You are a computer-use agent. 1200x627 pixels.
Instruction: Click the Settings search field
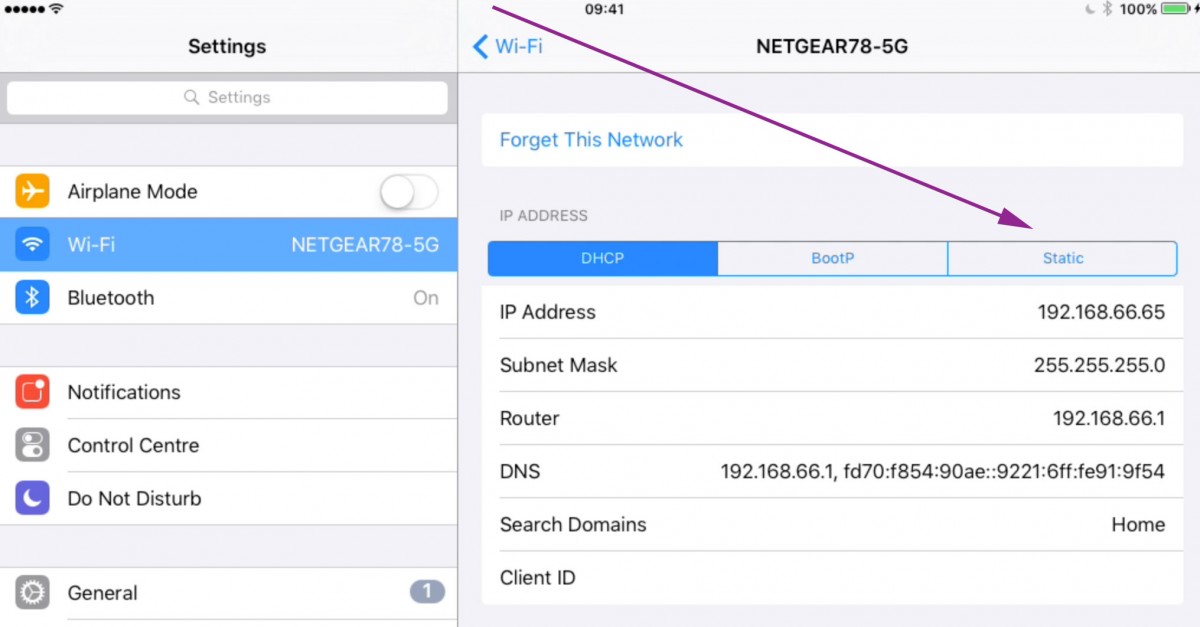click(x=227, y=97)
